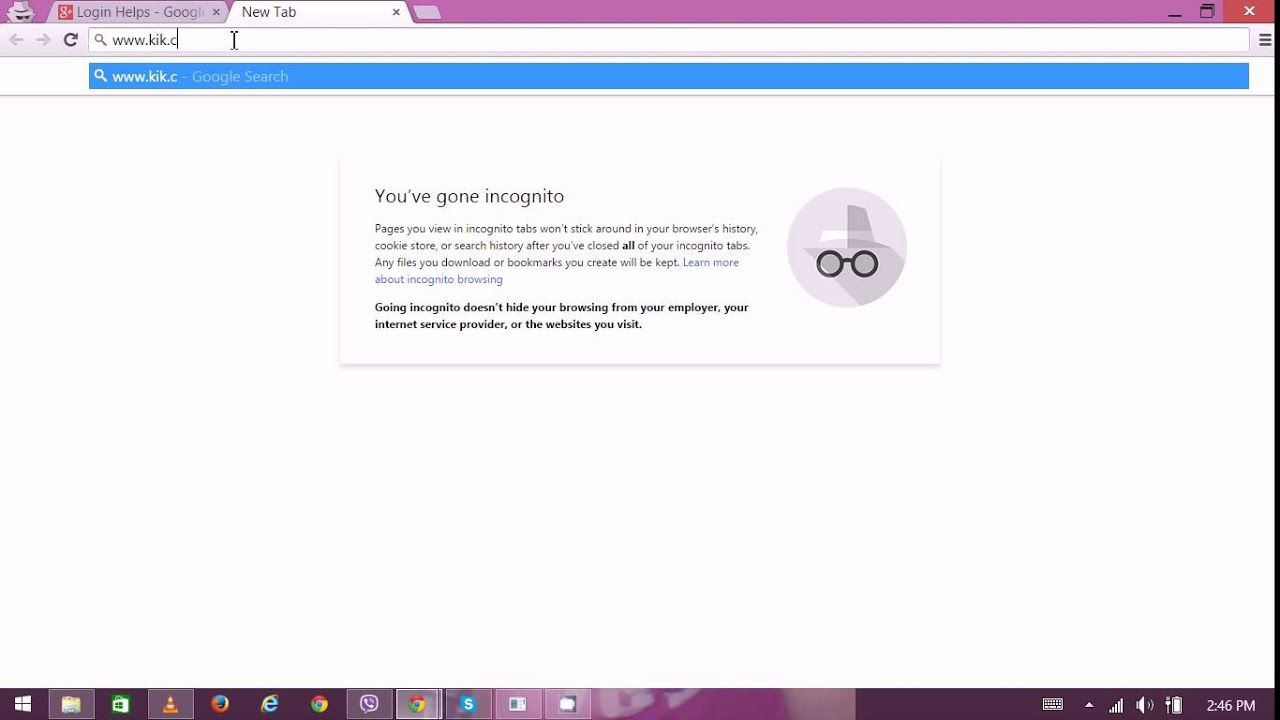Viewport: 1280px width, 720px height.
Task: Restore down the Chrome window
Action: click(x=1207, y=12)
